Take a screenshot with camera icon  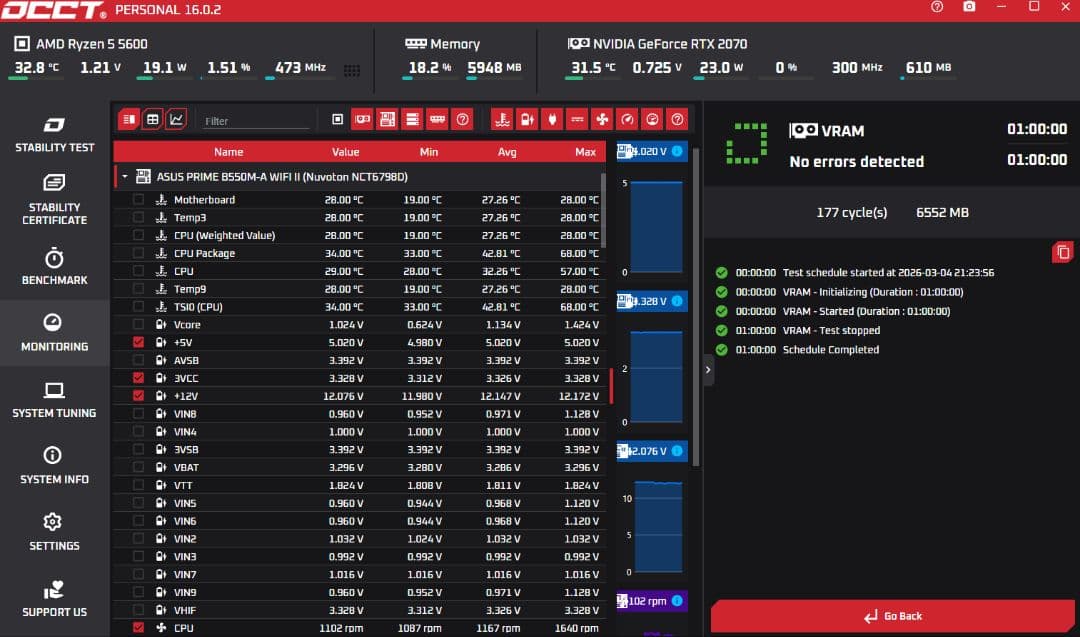pos(969,7)
